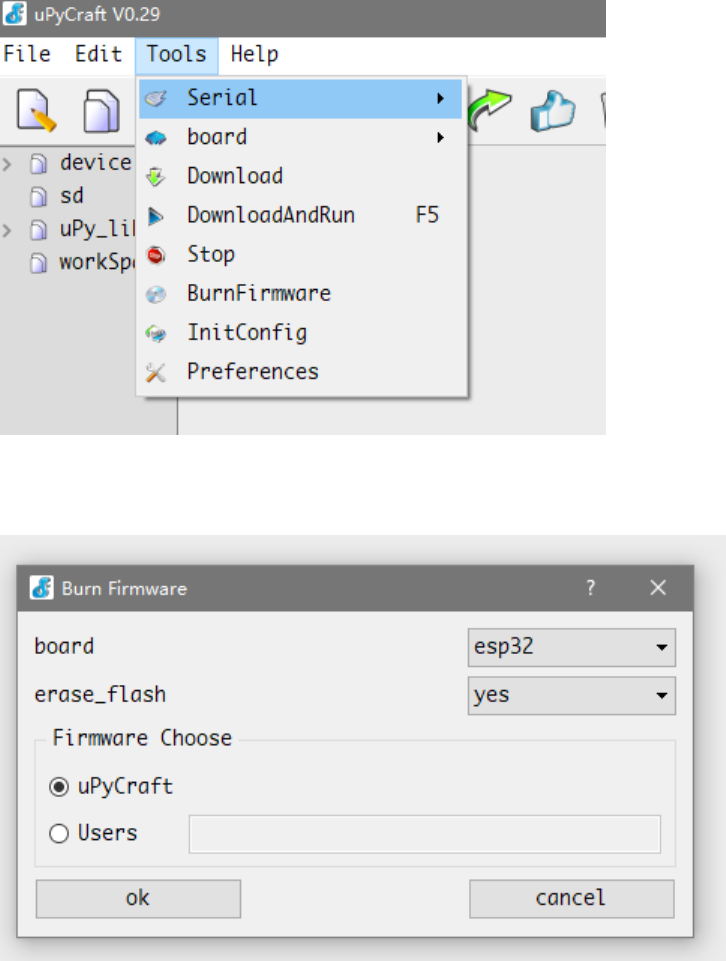Select the workSpace tree item
The height and width of the screenshot is (961, 726).
[97, 263]
